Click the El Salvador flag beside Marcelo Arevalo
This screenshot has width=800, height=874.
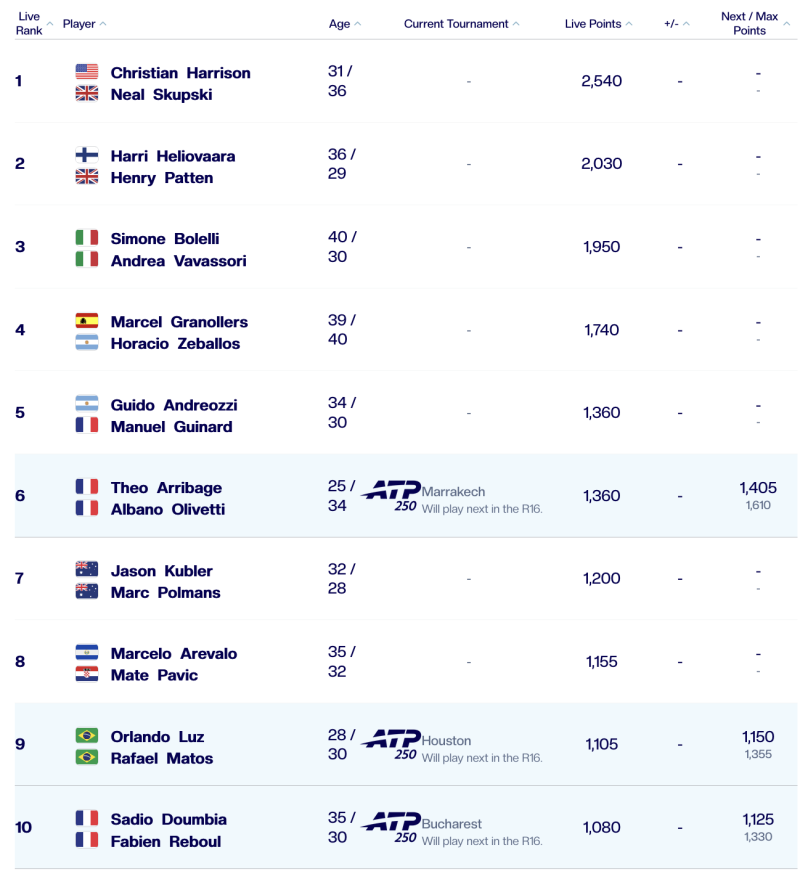click(87, 653)
